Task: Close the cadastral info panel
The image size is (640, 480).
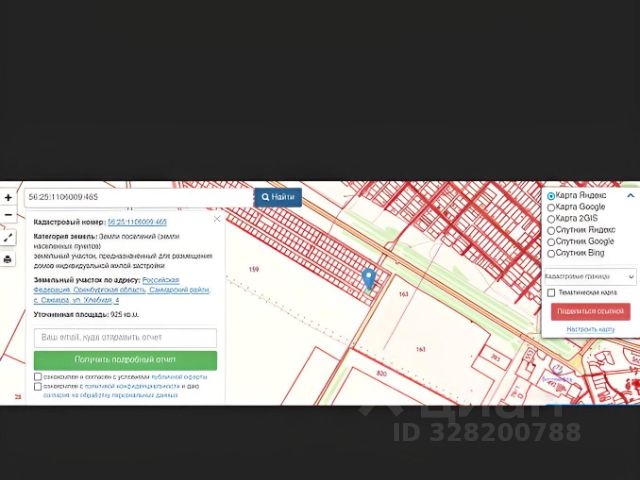Action: [x=217, y=219]
